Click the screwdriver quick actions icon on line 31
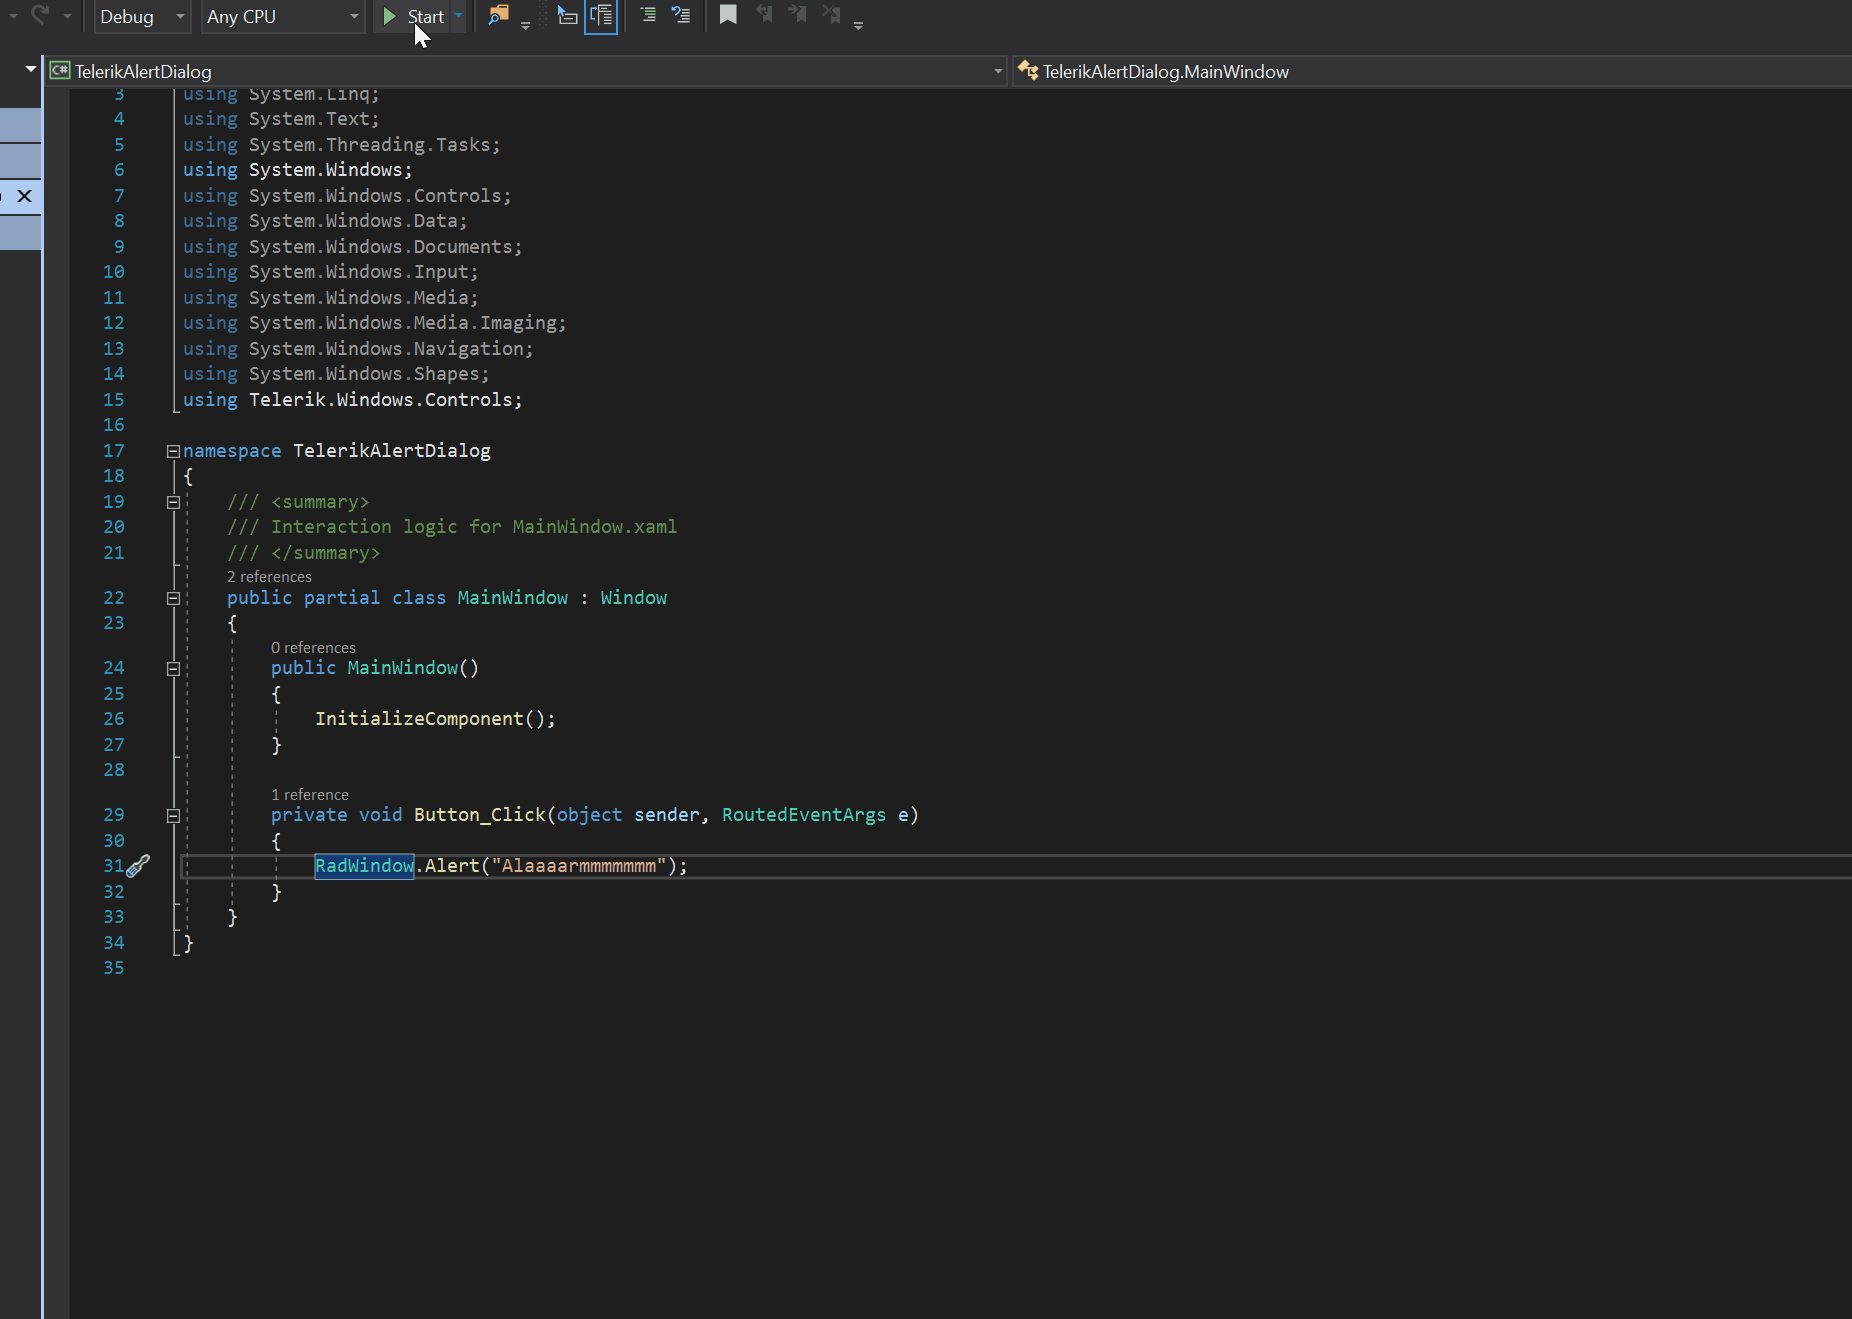Screen dimensions: 1852x1319 pyautogui.click(x=139, y=866)
